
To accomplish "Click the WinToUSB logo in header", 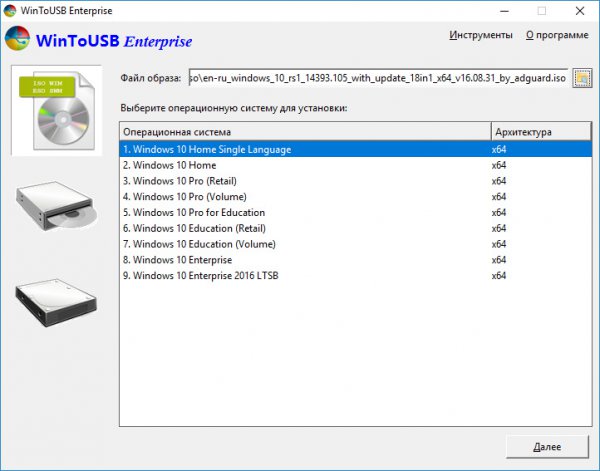I will click(x=17, y=41).
